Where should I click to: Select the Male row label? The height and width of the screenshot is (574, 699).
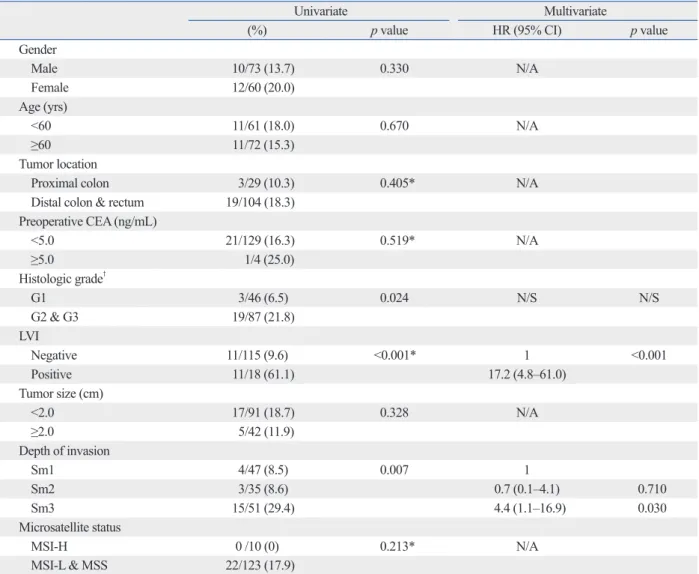click(x=44, y=69)
